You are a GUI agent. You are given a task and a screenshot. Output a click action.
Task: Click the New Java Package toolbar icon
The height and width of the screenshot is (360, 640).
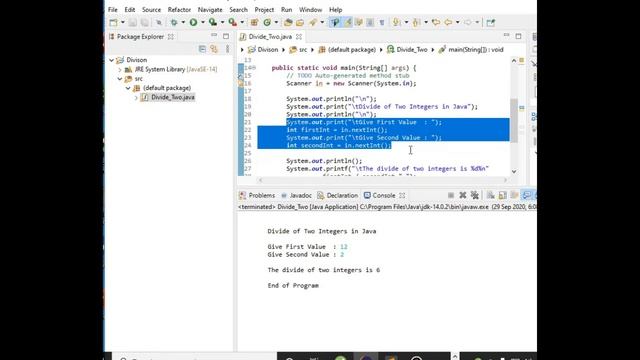pyautogui.click(x=254, y=22)
